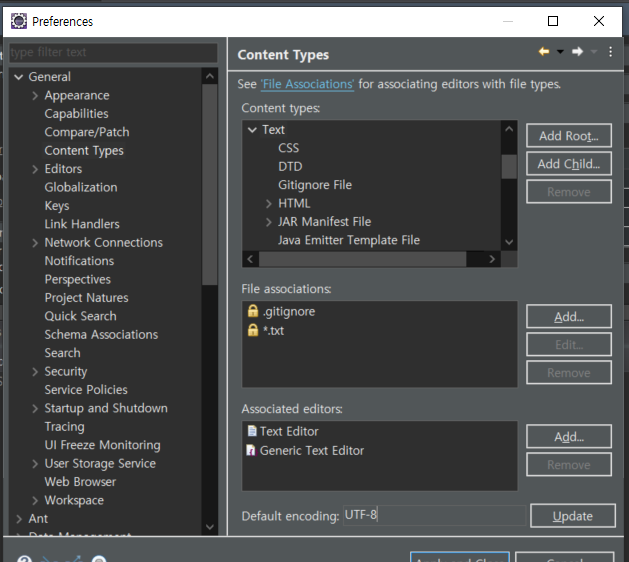Maximize the Preferences window

pyautogui.click(x=553, y=21)
